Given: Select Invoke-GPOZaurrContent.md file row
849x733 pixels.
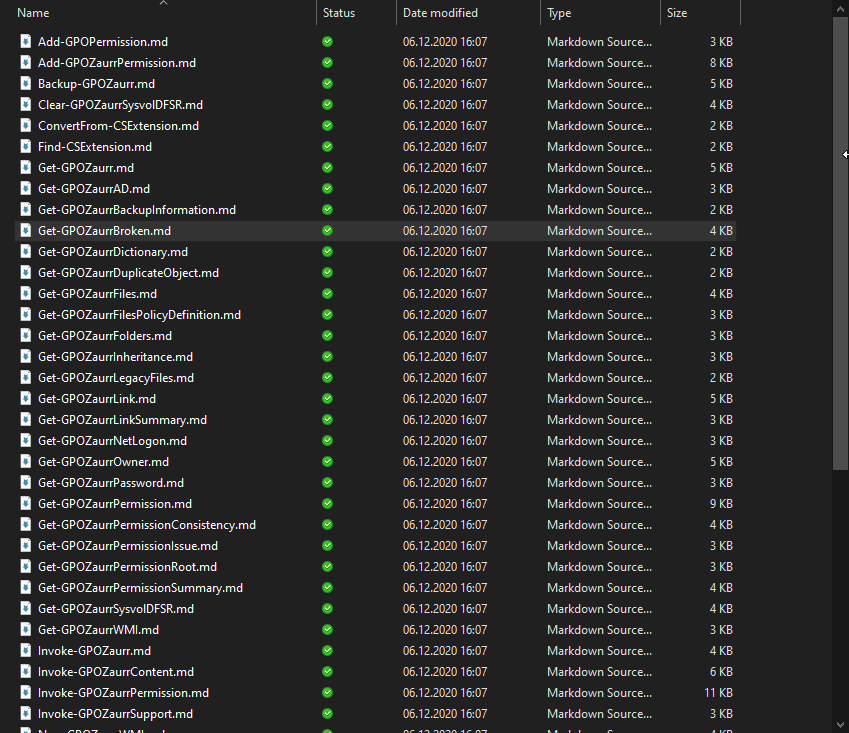Looking at the screenshot, I should coord(115,672).
